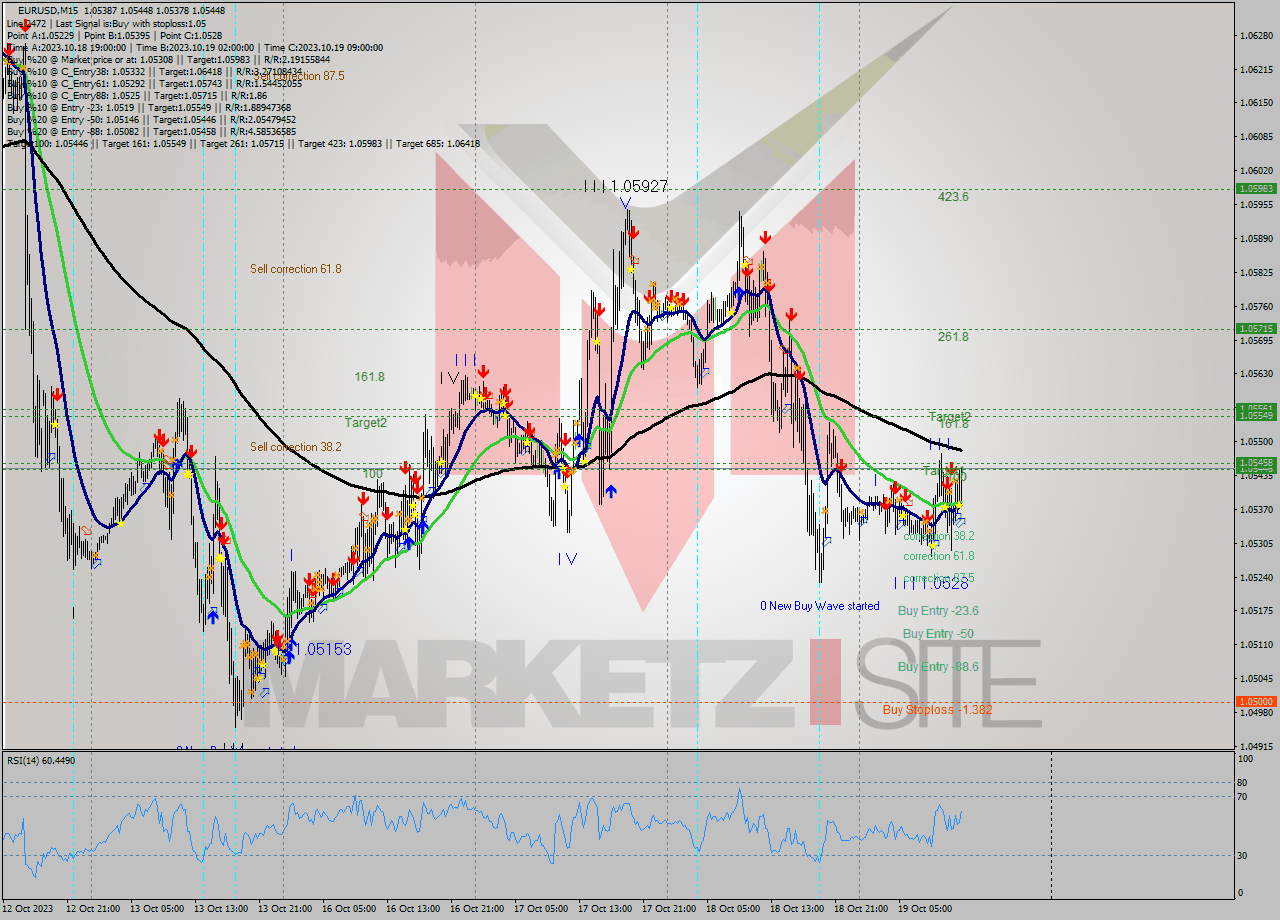
Task: Click the 'Point A:1.05229' info text
Action: pos(39,35)
